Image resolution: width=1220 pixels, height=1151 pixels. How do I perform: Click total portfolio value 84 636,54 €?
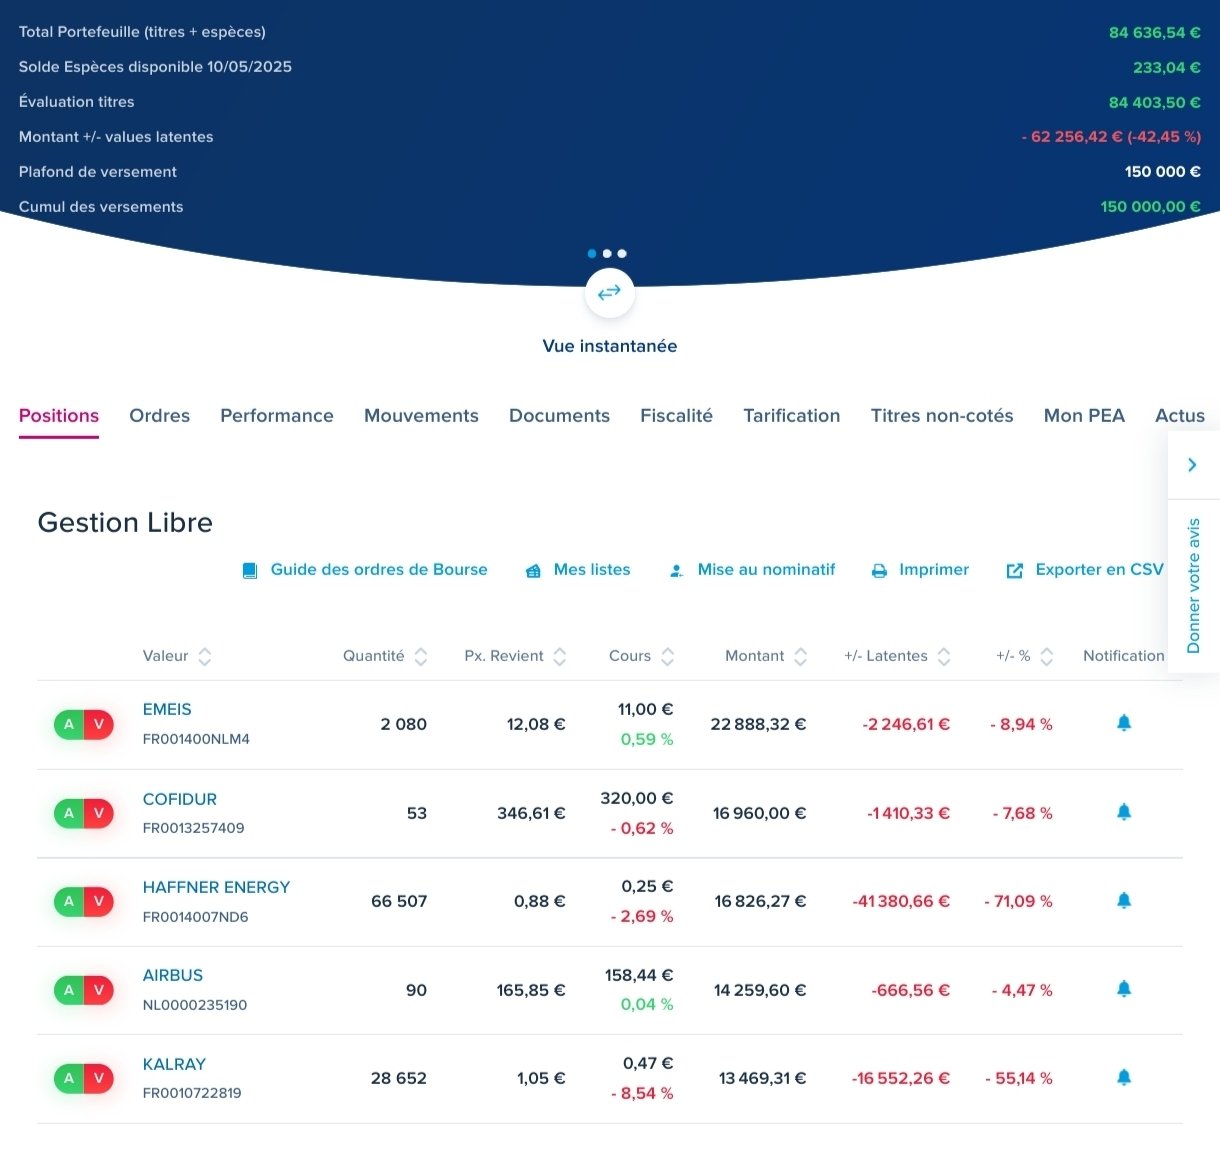pos(1155,33)
